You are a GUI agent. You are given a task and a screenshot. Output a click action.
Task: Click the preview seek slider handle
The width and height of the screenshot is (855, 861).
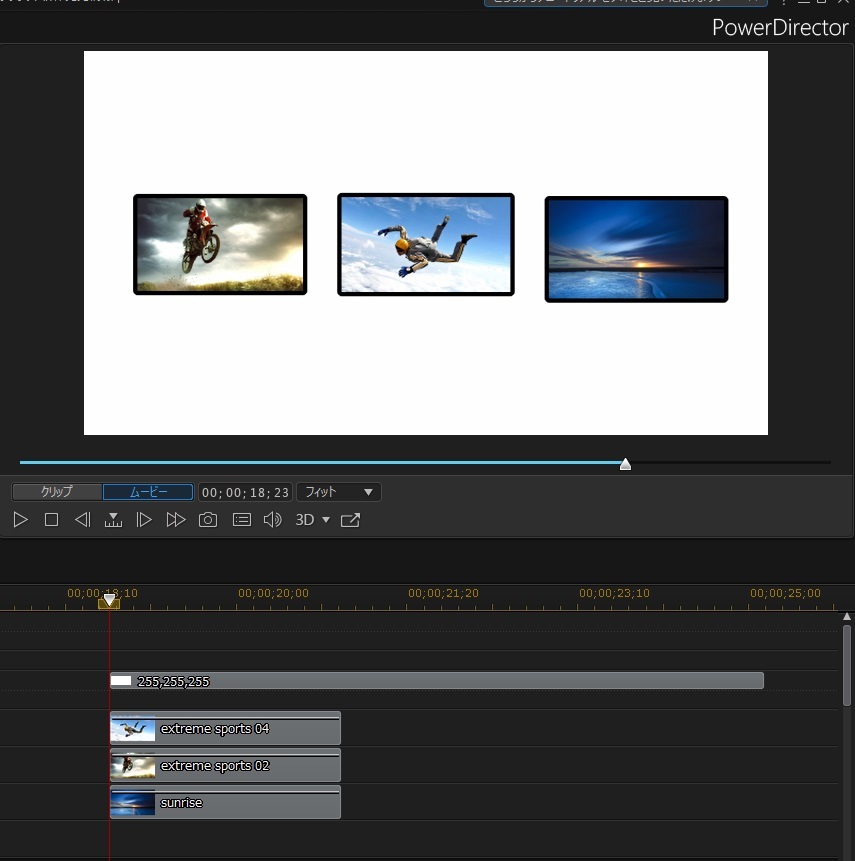pyautogui.click(x=625, y=465)
